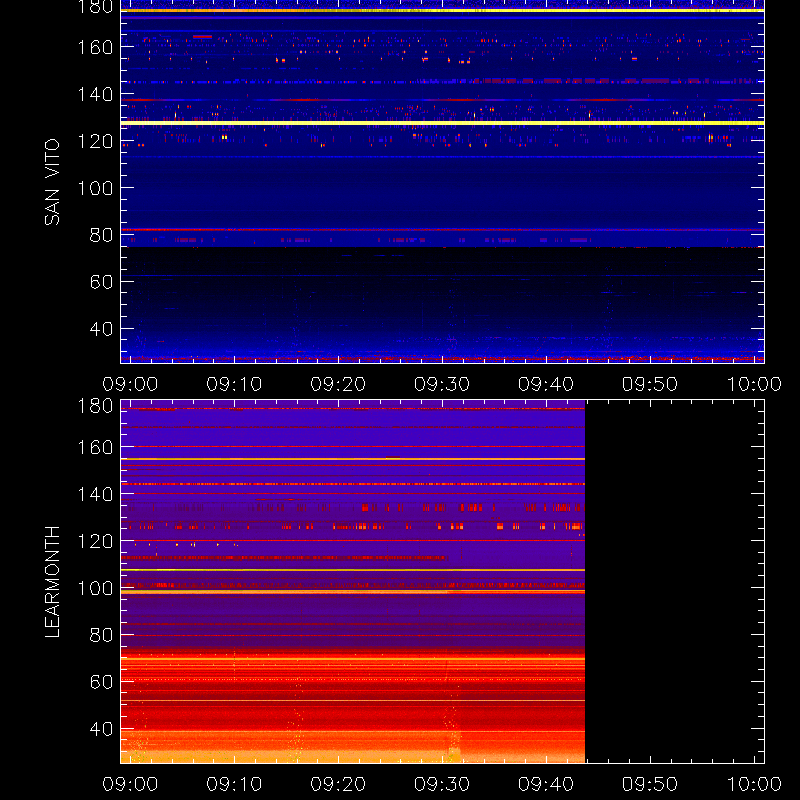Click the LEARMONTH vertical axis label
Image resolution: width=800 pixels, height=800 pixels.
[x=53, y=582]
